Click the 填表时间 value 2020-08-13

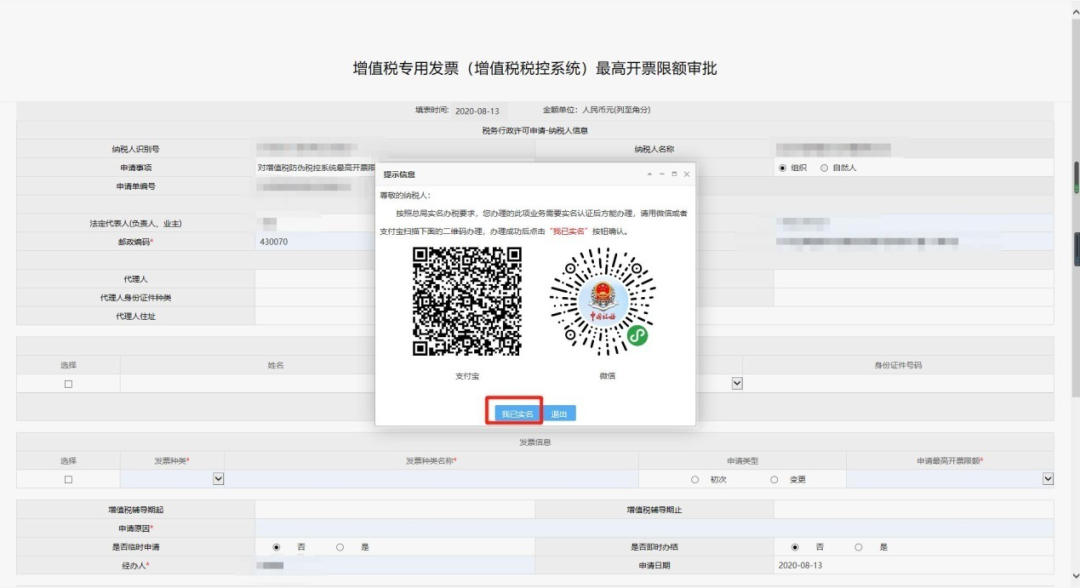(477, 111)
